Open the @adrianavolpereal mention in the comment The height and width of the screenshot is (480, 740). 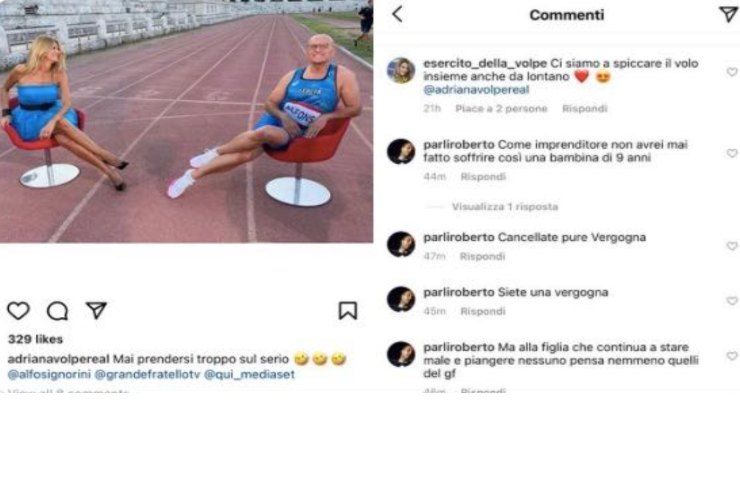[476, 90]
